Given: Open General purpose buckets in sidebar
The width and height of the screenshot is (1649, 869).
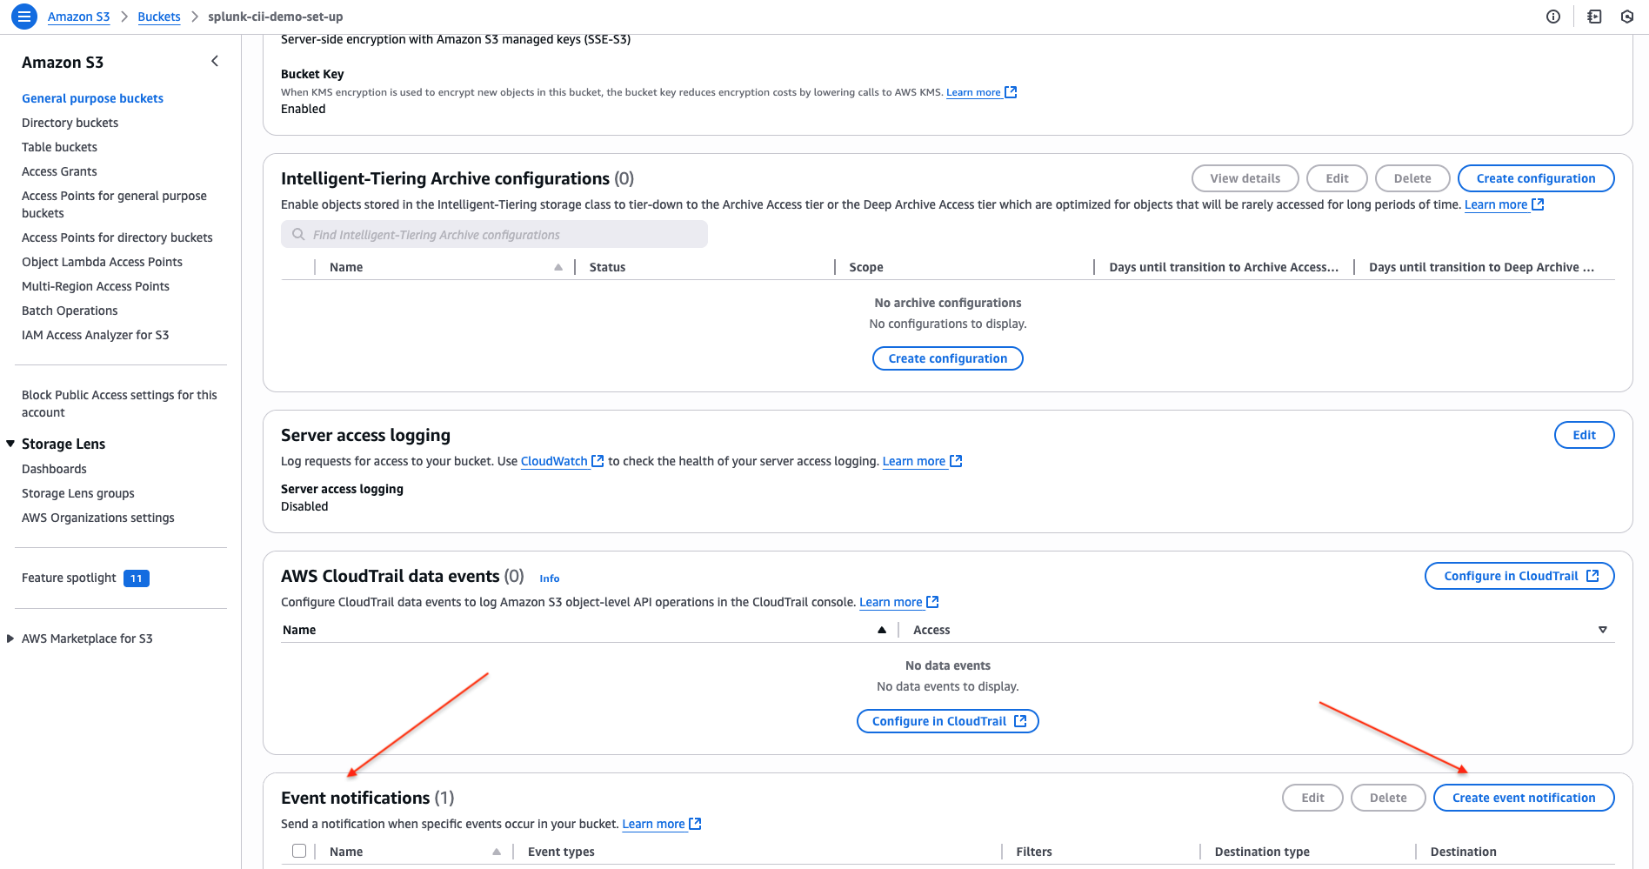Looking at the screenshot, I should (x=92, y=99).
